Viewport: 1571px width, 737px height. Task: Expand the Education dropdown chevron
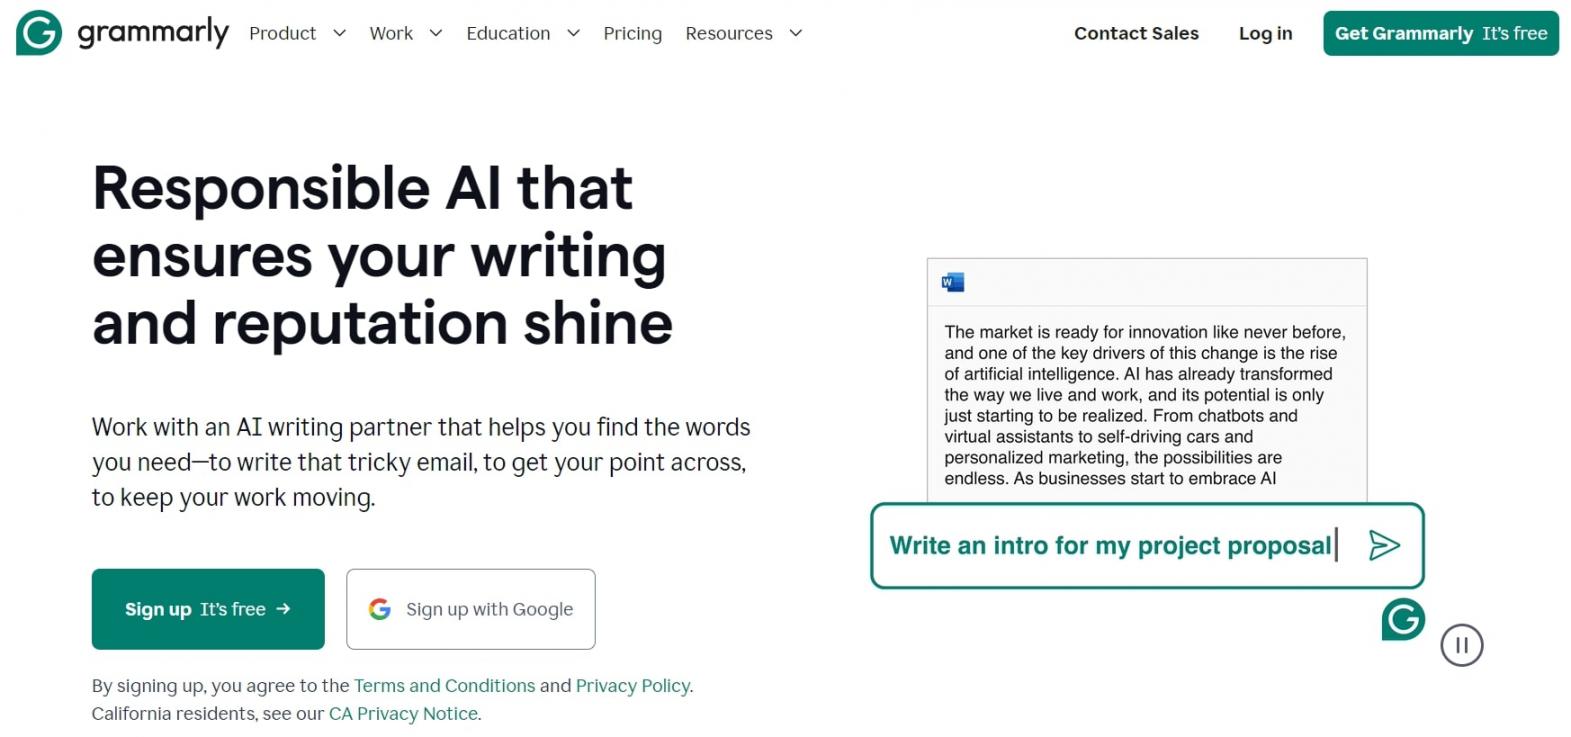click(573, 33)
